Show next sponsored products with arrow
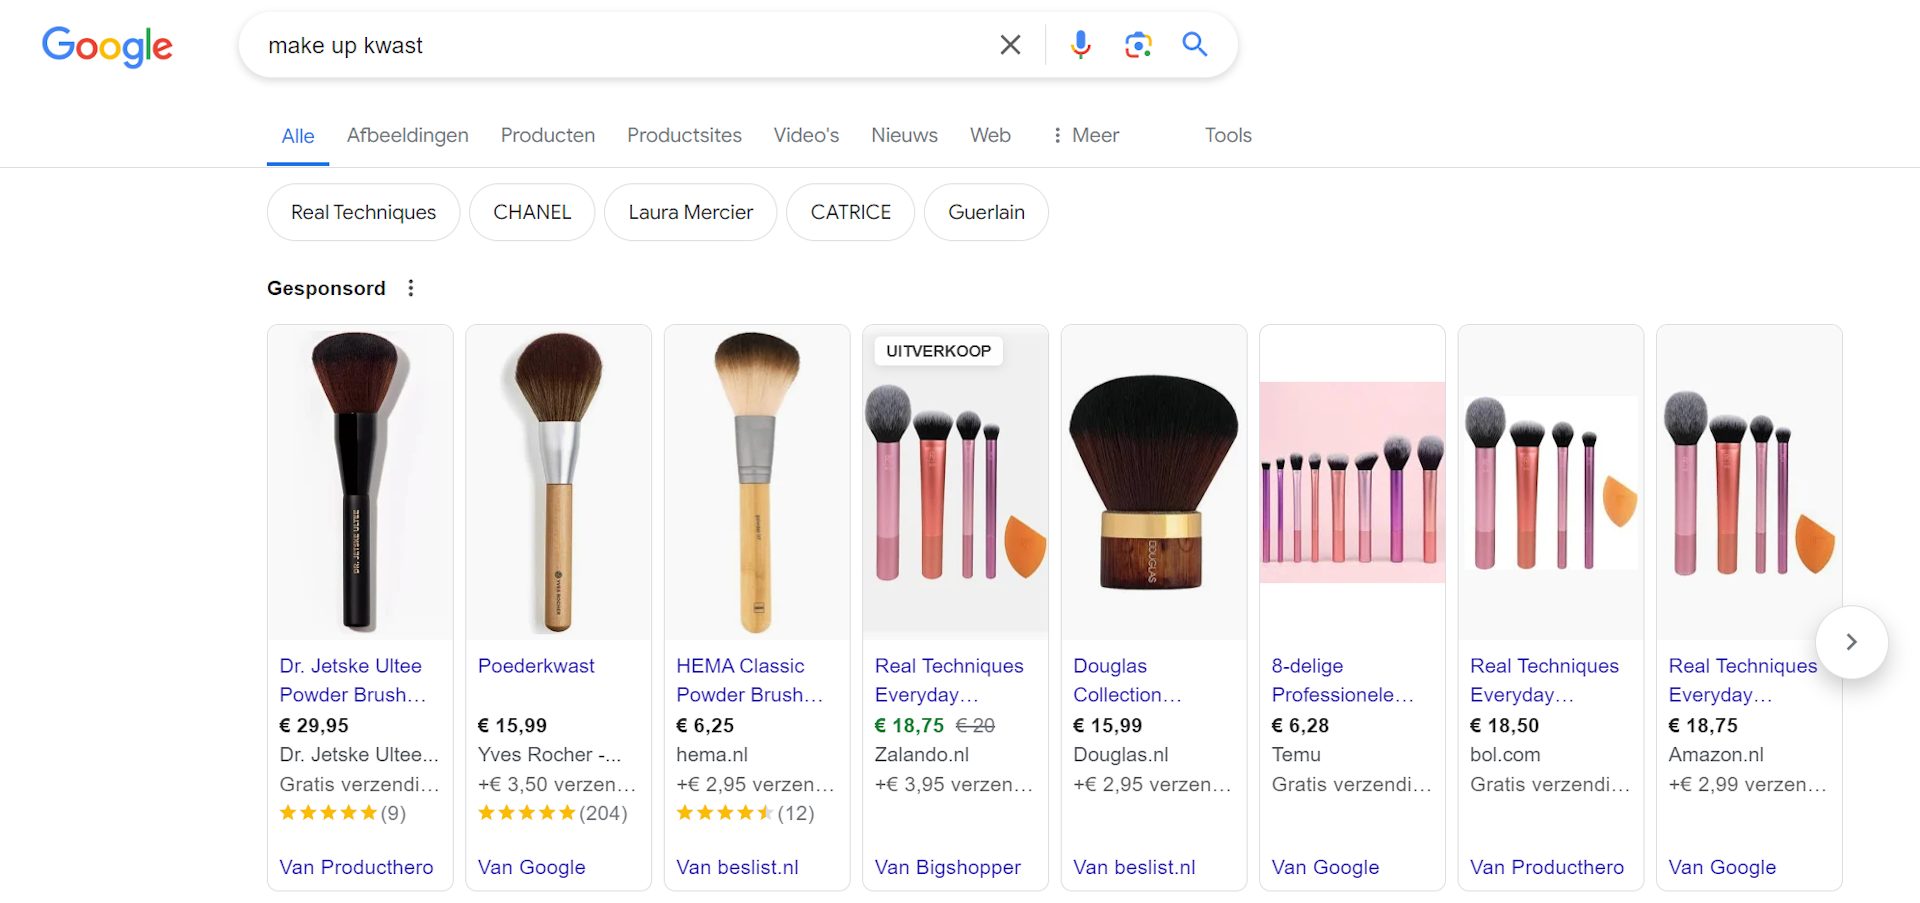Viewport: 1920px width, 903px height. 1851,642
